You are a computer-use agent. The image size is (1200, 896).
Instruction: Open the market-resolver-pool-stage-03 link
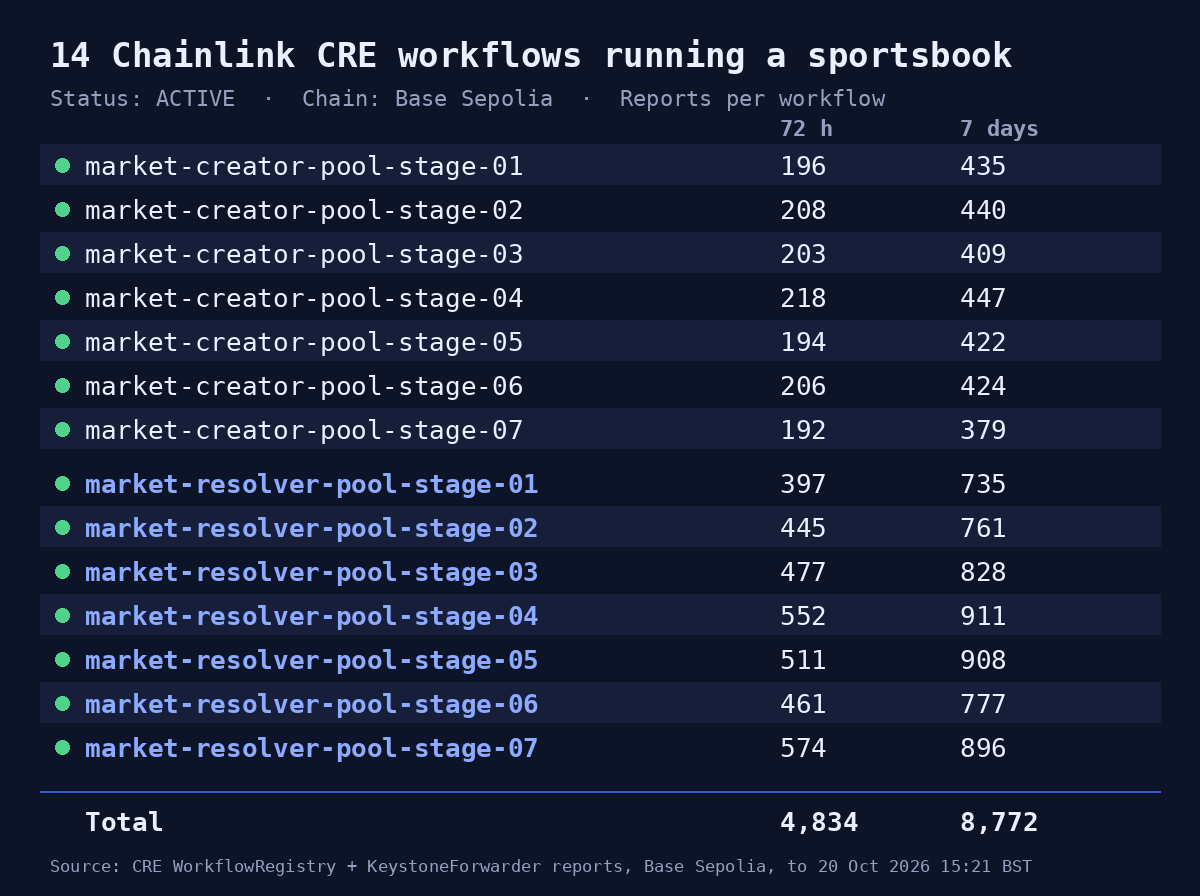[311, 573]
